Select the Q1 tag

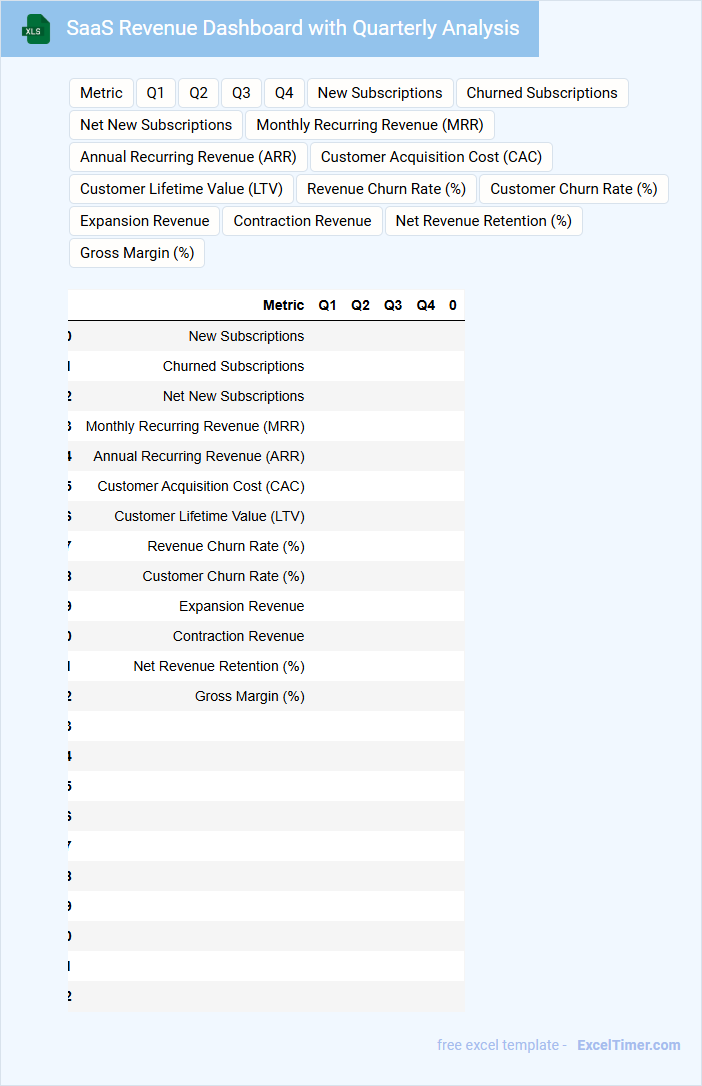[x=156, y=93]
